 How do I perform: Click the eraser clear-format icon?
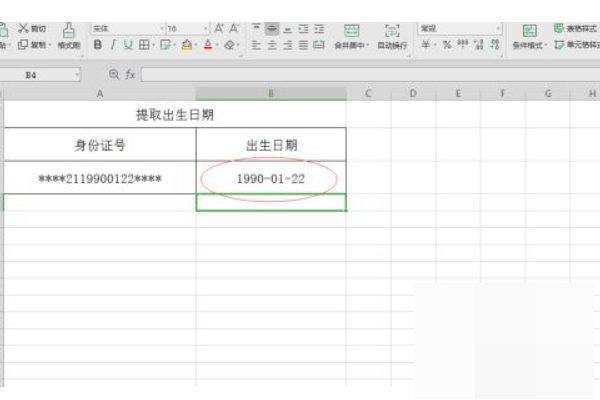230,45
